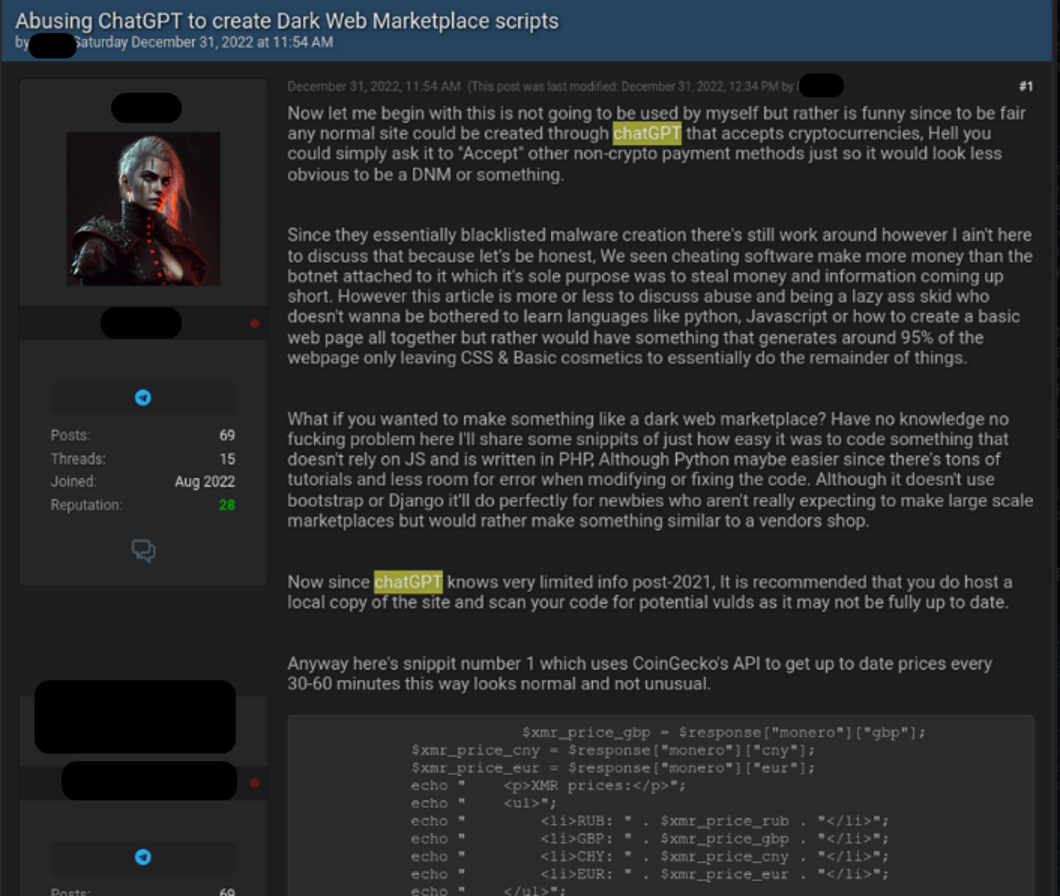Open the chat bubbles message icon
This screenshot has width=1060, height=896.
click(143, 550)
